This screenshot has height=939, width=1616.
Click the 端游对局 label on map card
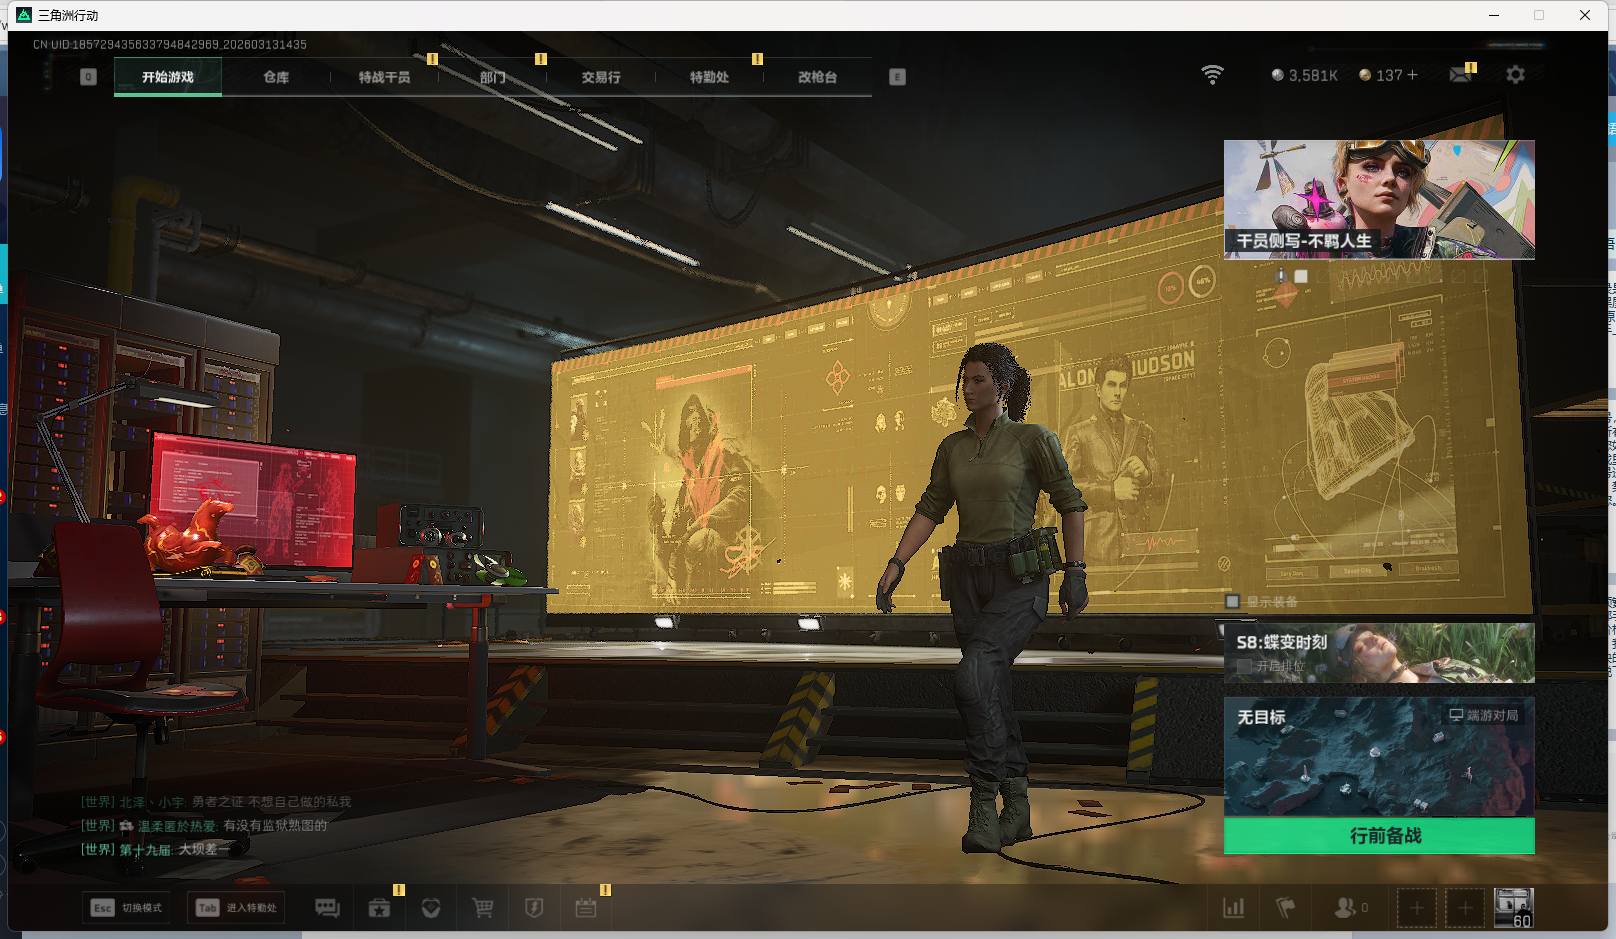point(1484,715)
